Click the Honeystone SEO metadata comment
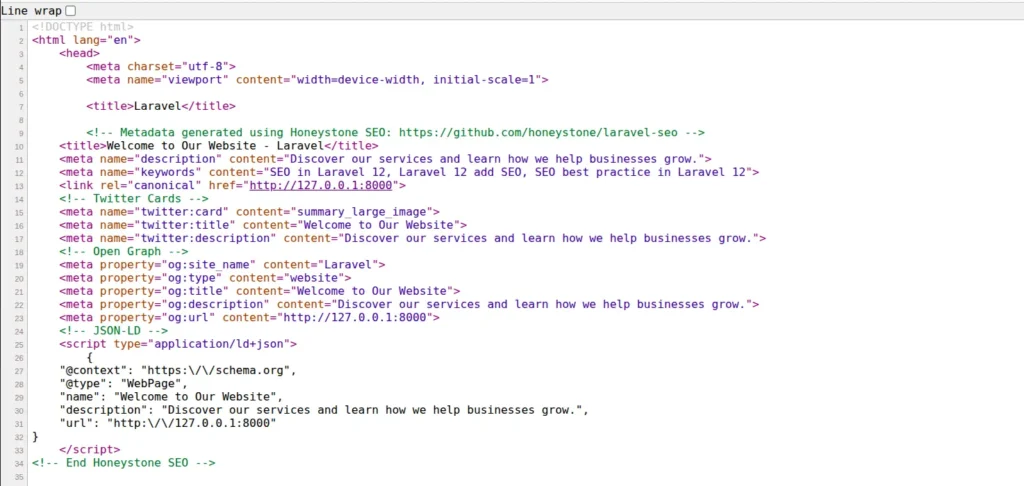 pos(395,133)
